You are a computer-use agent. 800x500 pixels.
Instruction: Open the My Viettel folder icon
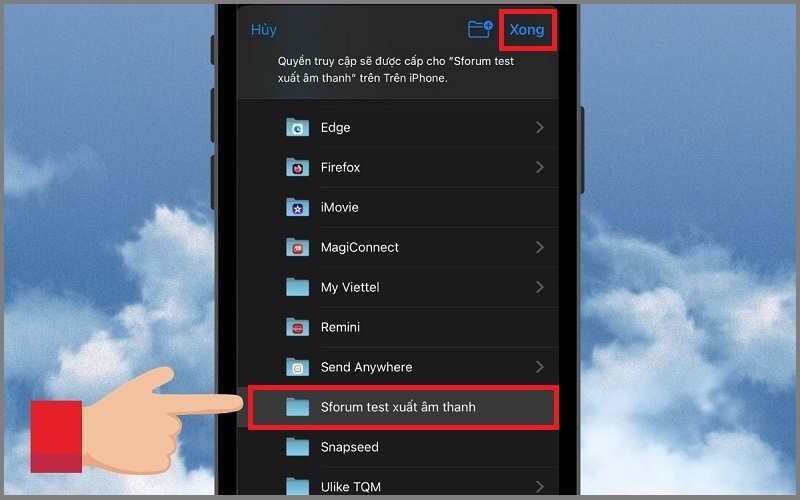pos(297,287)
